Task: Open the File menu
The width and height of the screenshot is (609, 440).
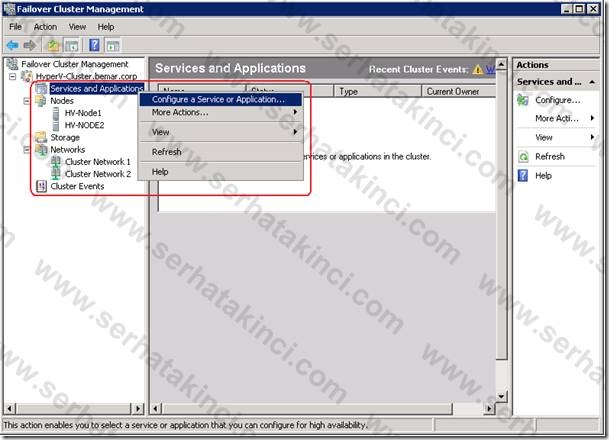Action: [15, 27]
